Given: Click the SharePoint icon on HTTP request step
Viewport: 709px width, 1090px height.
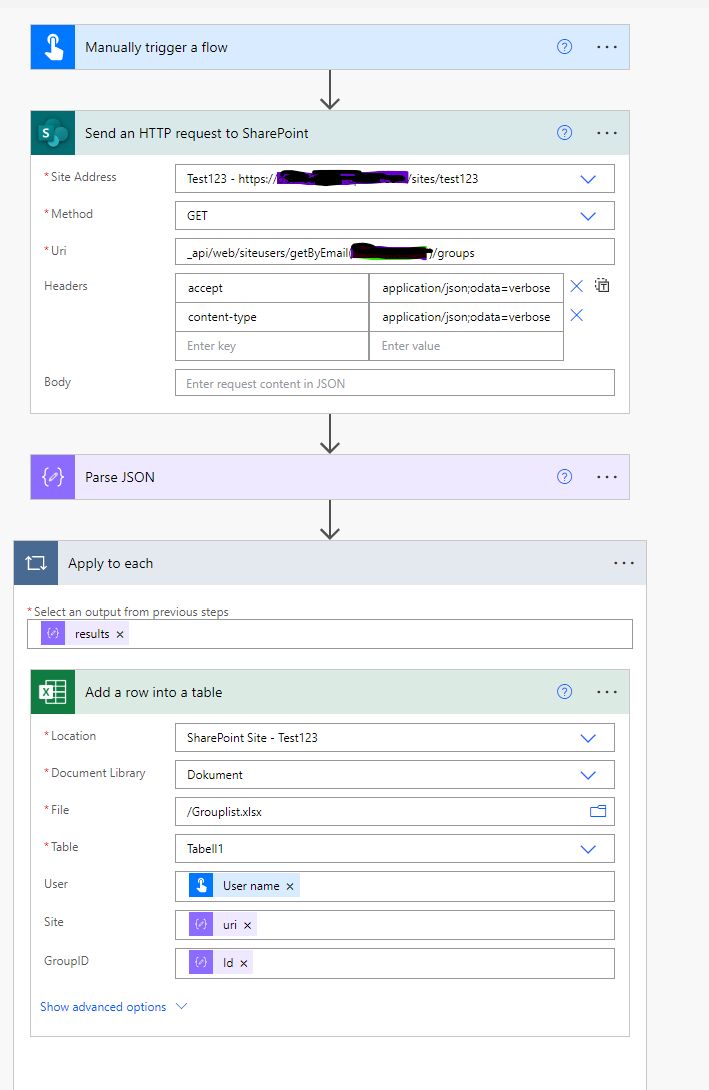Looking at the screenshot, I should click(x=53, y=133).
